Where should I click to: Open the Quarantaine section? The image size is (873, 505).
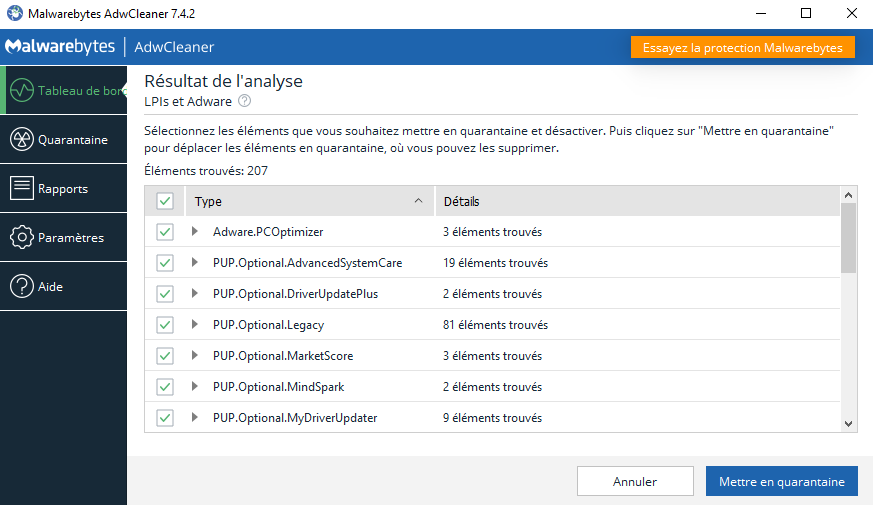[63, 139]
